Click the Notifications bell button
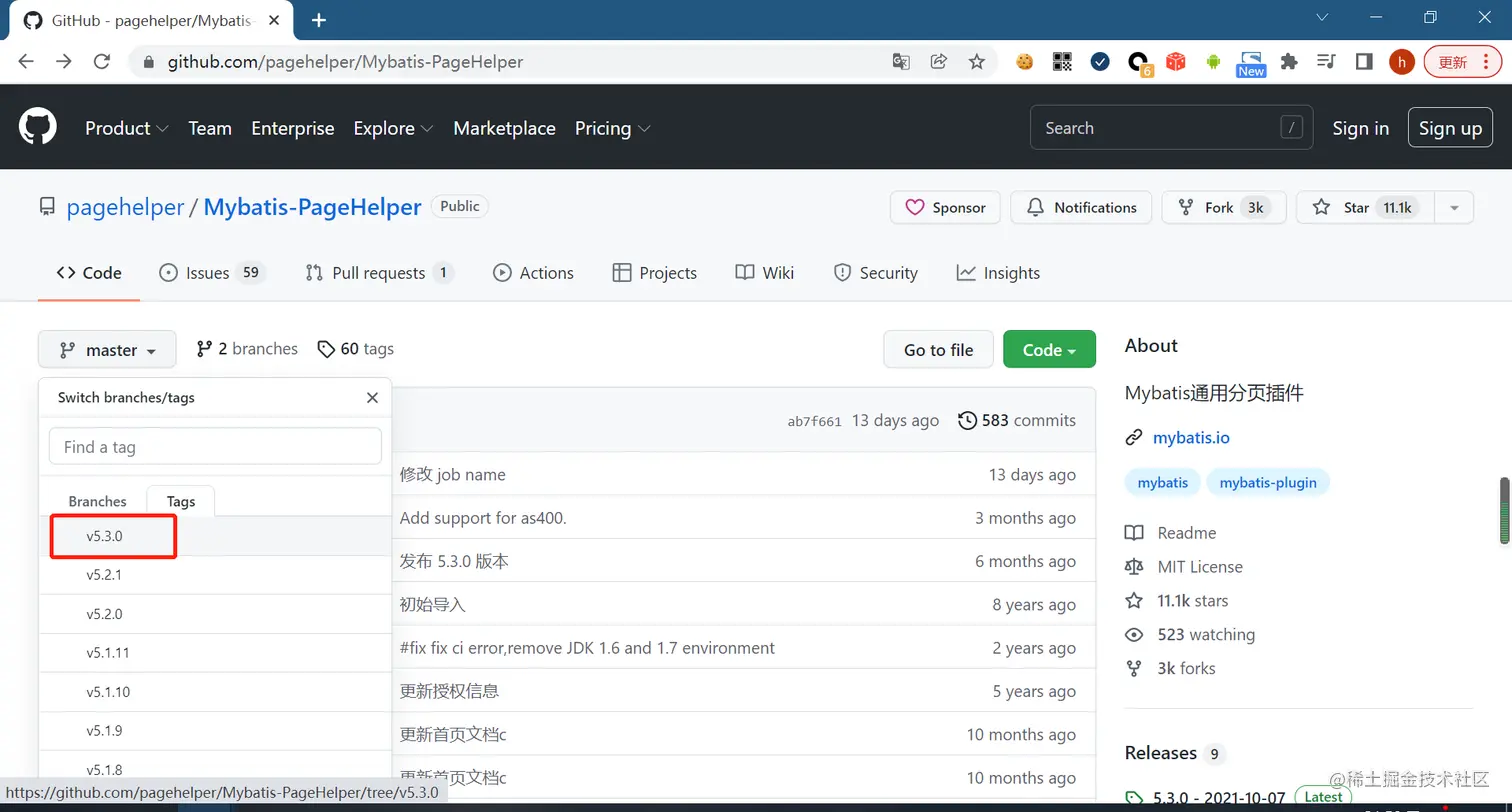Image resolution: width=1512 pixels, height=812 pixels. [x=1081, y=207]
